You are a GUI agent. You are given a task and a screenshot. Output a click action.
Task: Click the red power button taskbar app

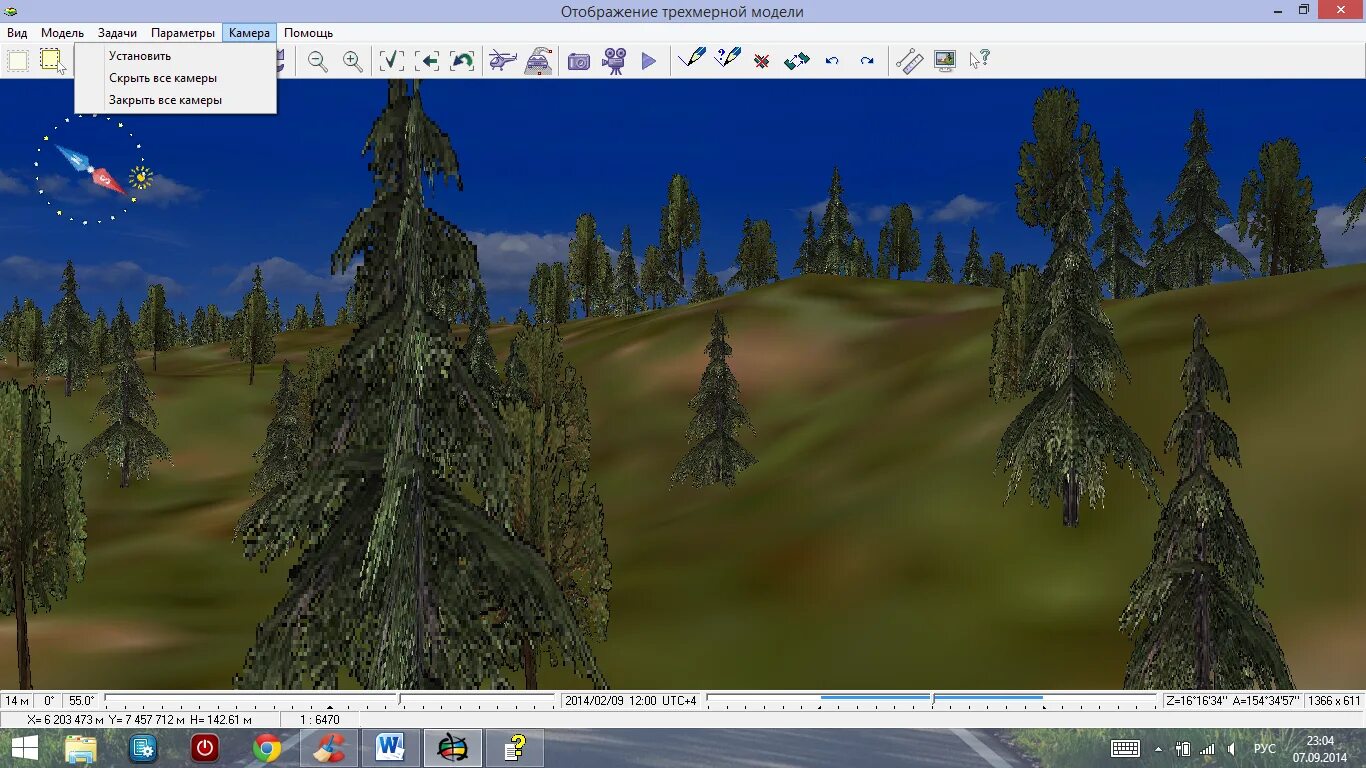(x=205, y=748)
